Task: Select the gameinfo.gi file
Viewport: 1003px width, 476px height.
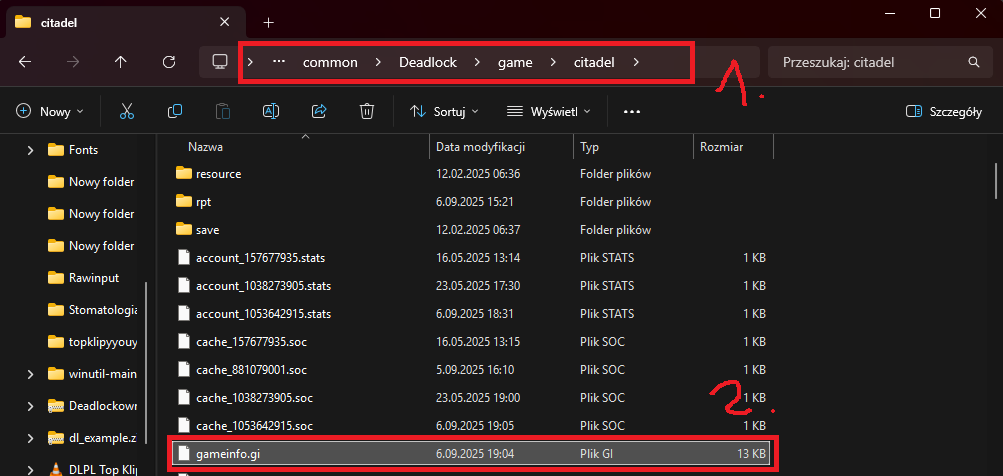Action: coord(473,454)
